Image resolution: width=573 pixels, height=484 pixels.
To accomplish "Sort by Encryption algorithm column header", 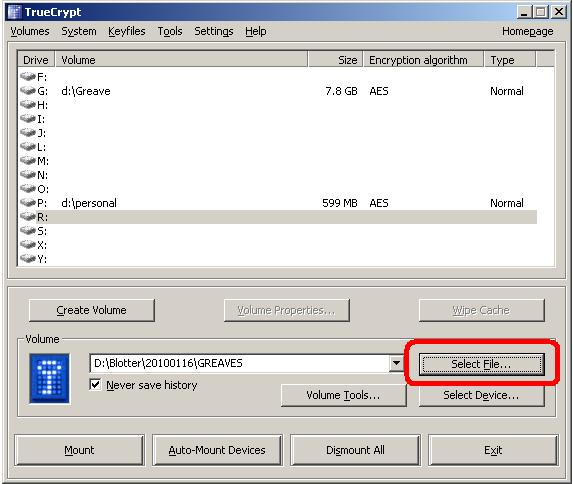I will point(424,60).
